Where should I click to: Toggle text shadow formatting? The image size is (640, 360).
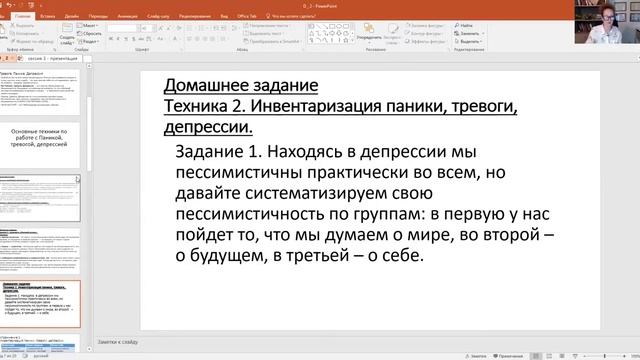tap(133, 39)
